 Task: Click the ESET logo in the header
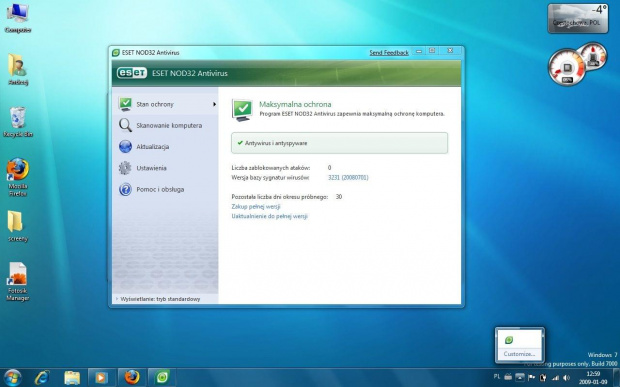[x=132, y=73]
